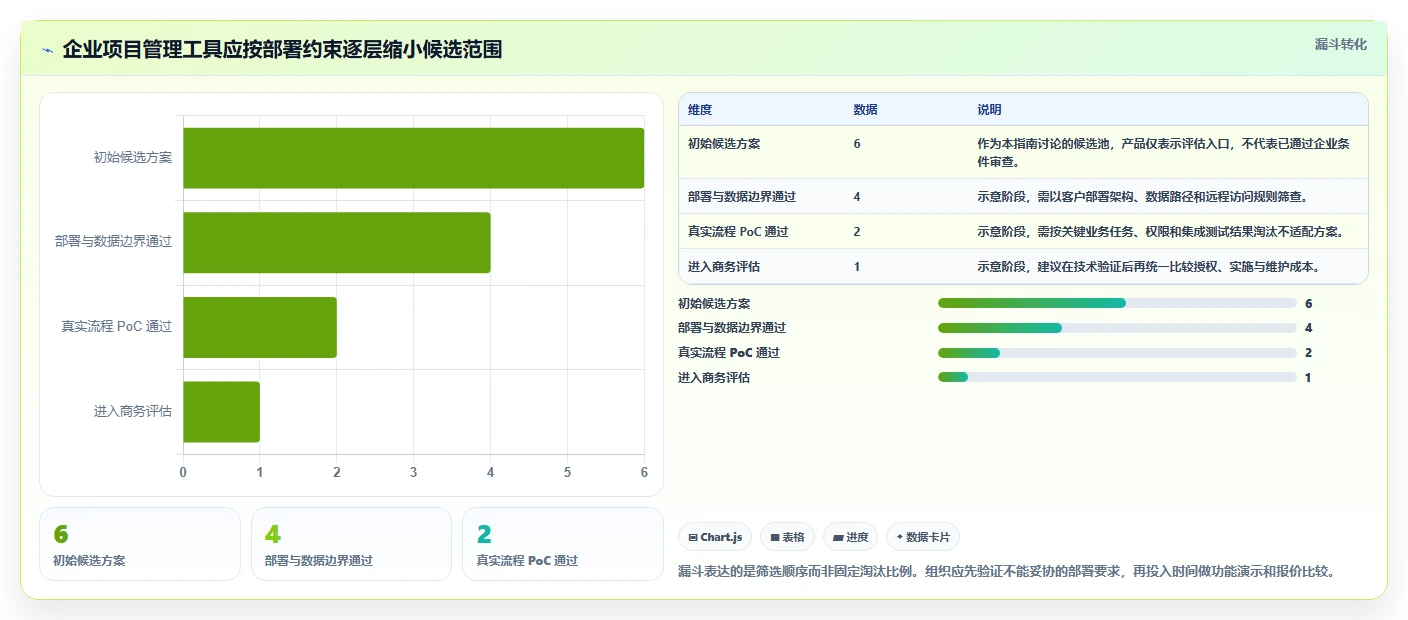This screenshot has height=620, width=1408.
Task: Click the progress list label 进入商务评估
Action: point(714,378)
